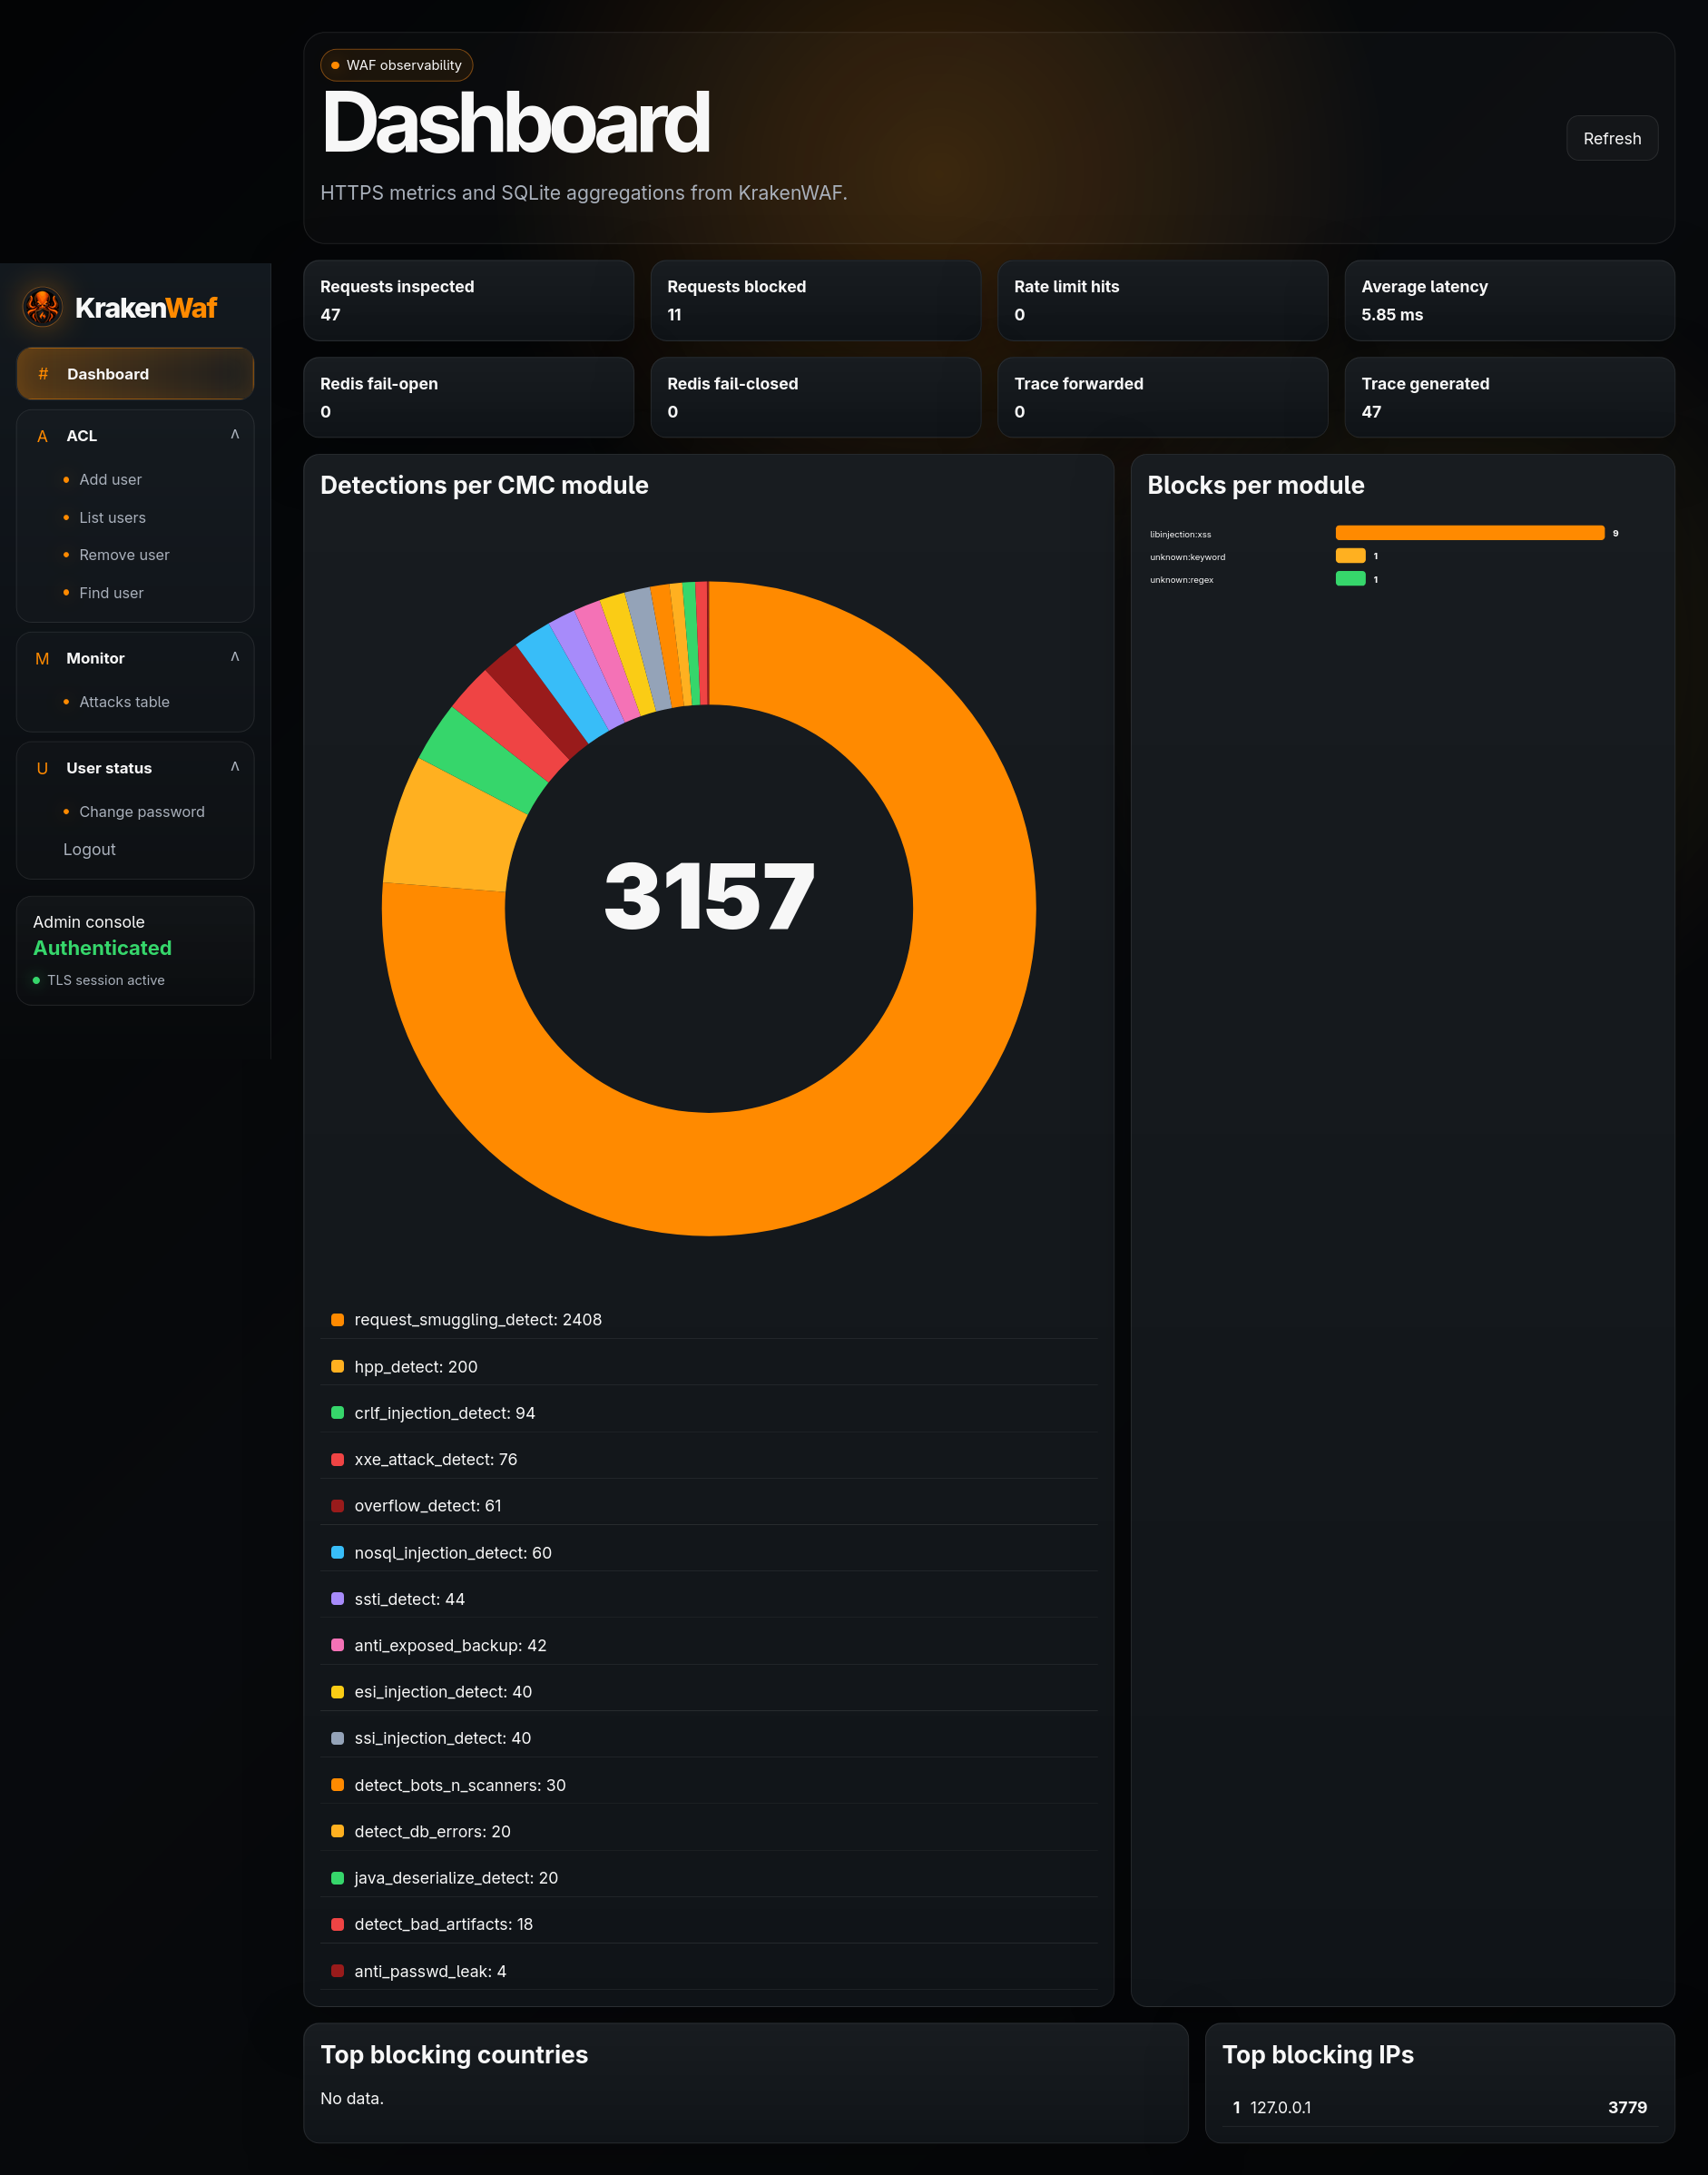Screen dimensions: 1708x2175
Task: Open Remove user page
Action: click(124, 555)
